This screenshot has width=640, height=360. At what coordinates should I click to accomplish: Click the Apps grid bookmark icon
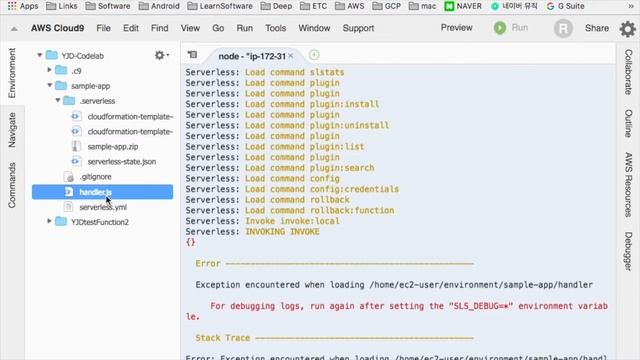(x=12, y=6)
